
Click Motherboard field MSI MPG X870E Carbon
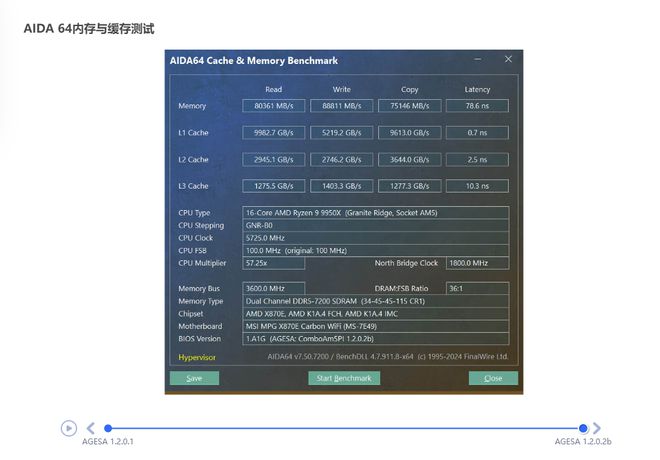point(375,326)
